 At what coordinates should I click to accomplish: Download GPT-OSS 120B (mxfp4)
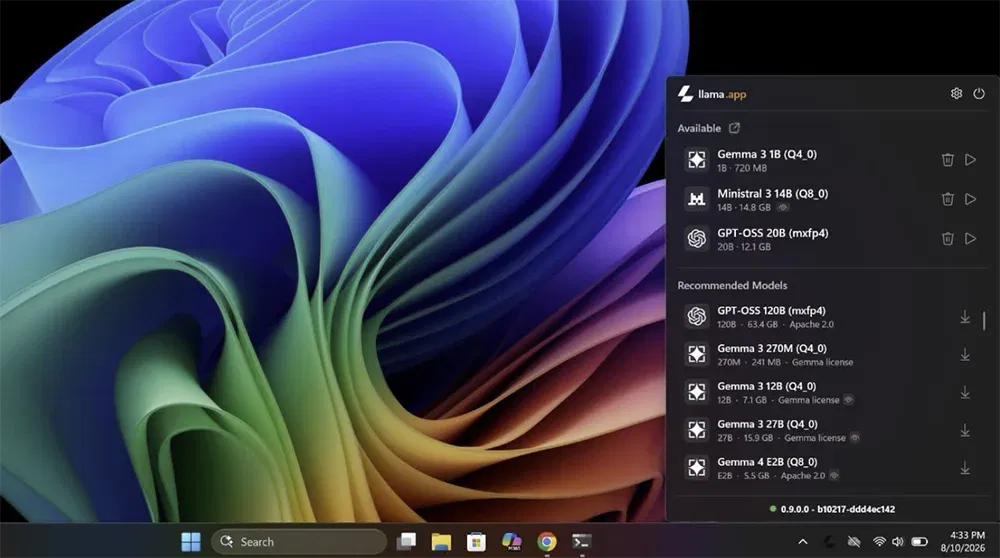point(965,317)
